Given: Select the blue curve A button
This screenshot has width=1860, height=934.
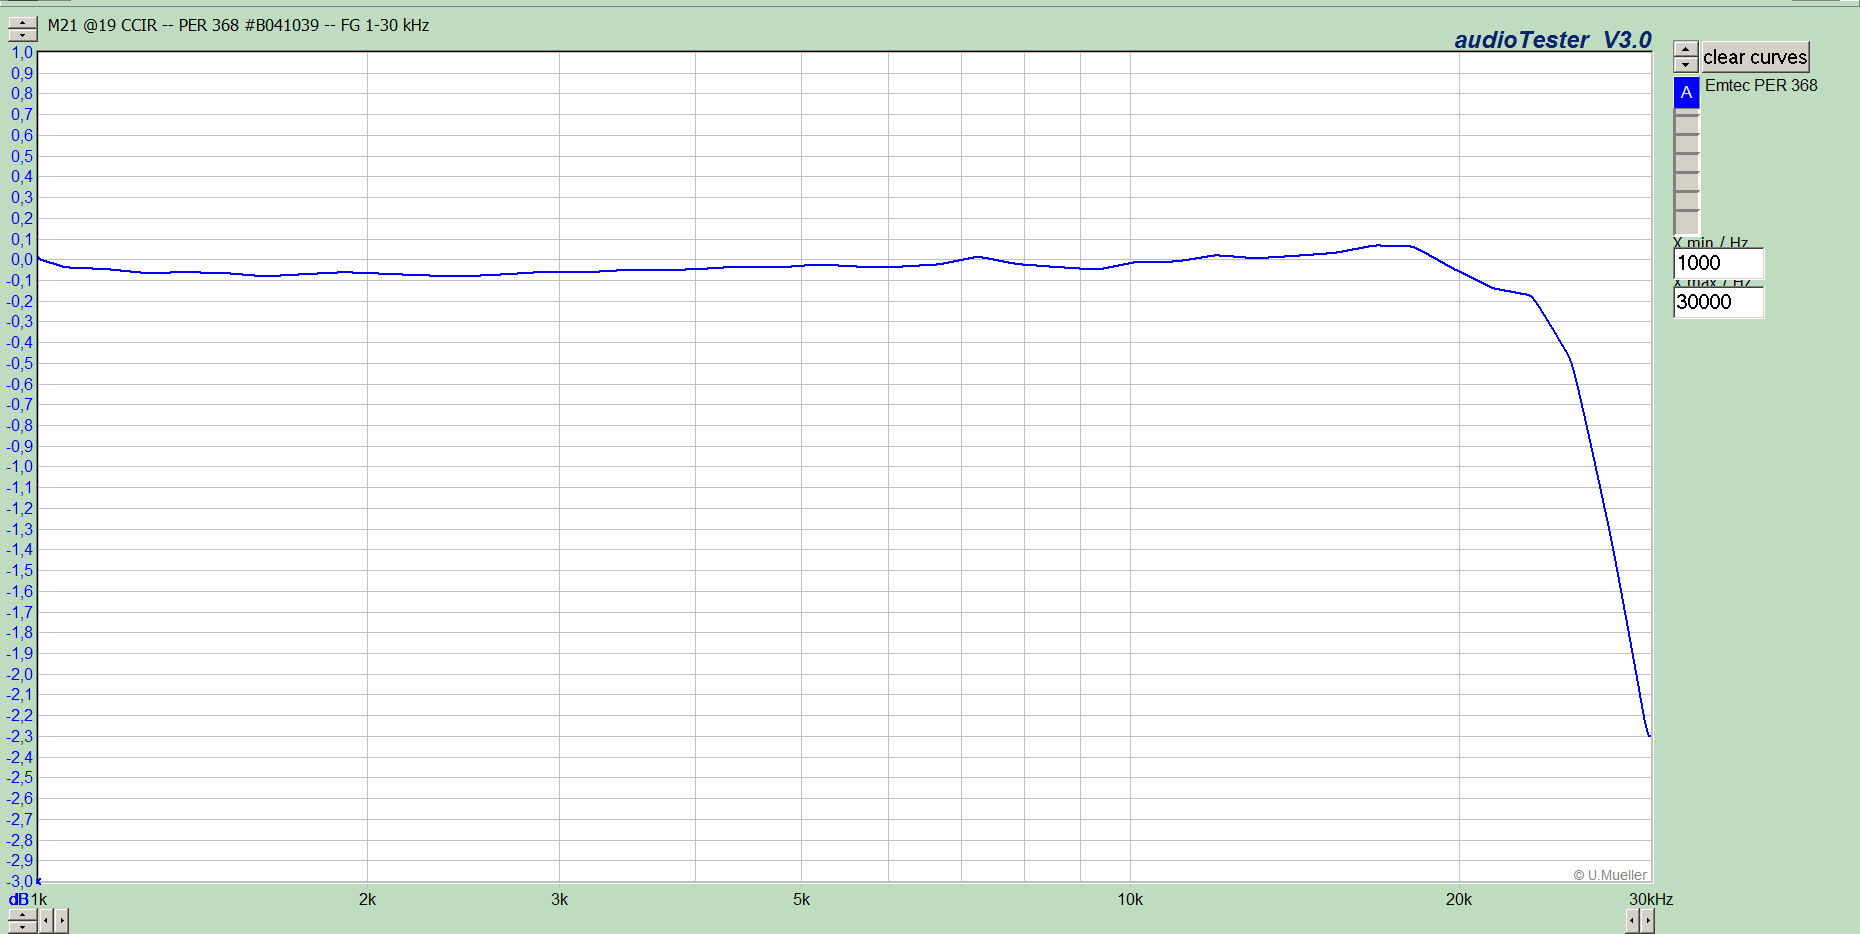Looking at the screenshot, I should click(1686, 92).
